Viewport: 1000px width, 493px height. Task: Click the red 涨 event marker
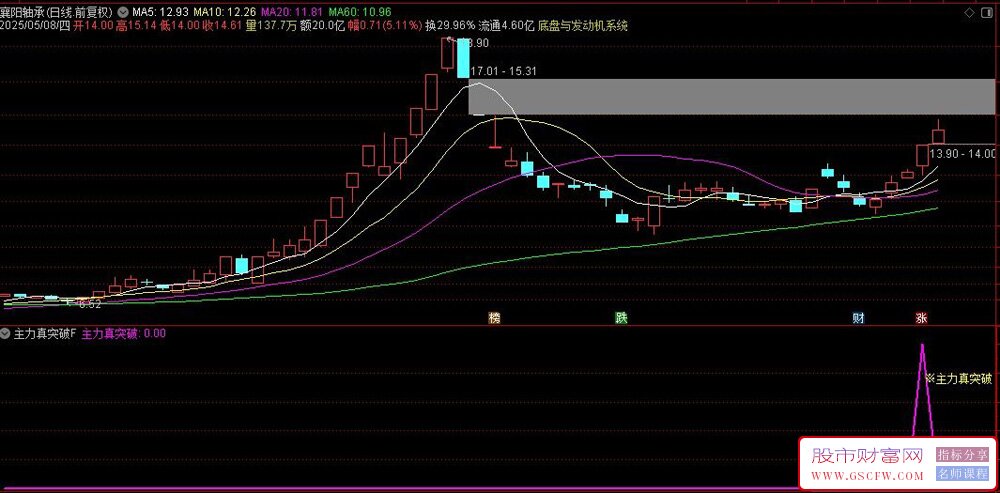coord(921,318)
